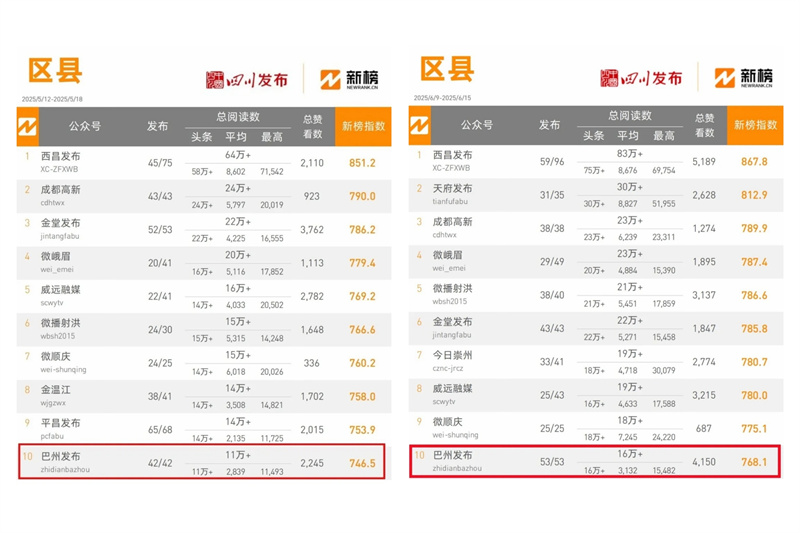Click the 2025/5/12-2025/5/18 date range text
This screenshot has width=800, height=533.
pyautogui.click(x=55, y=99)
